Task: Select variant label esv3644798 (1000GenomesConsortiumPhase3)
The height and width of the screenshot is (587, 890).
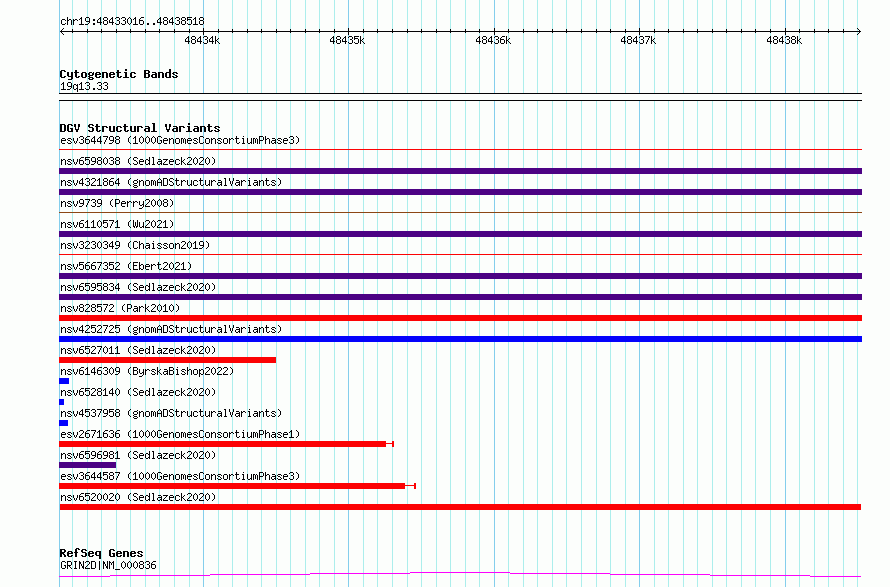Action: pos(180,140)
